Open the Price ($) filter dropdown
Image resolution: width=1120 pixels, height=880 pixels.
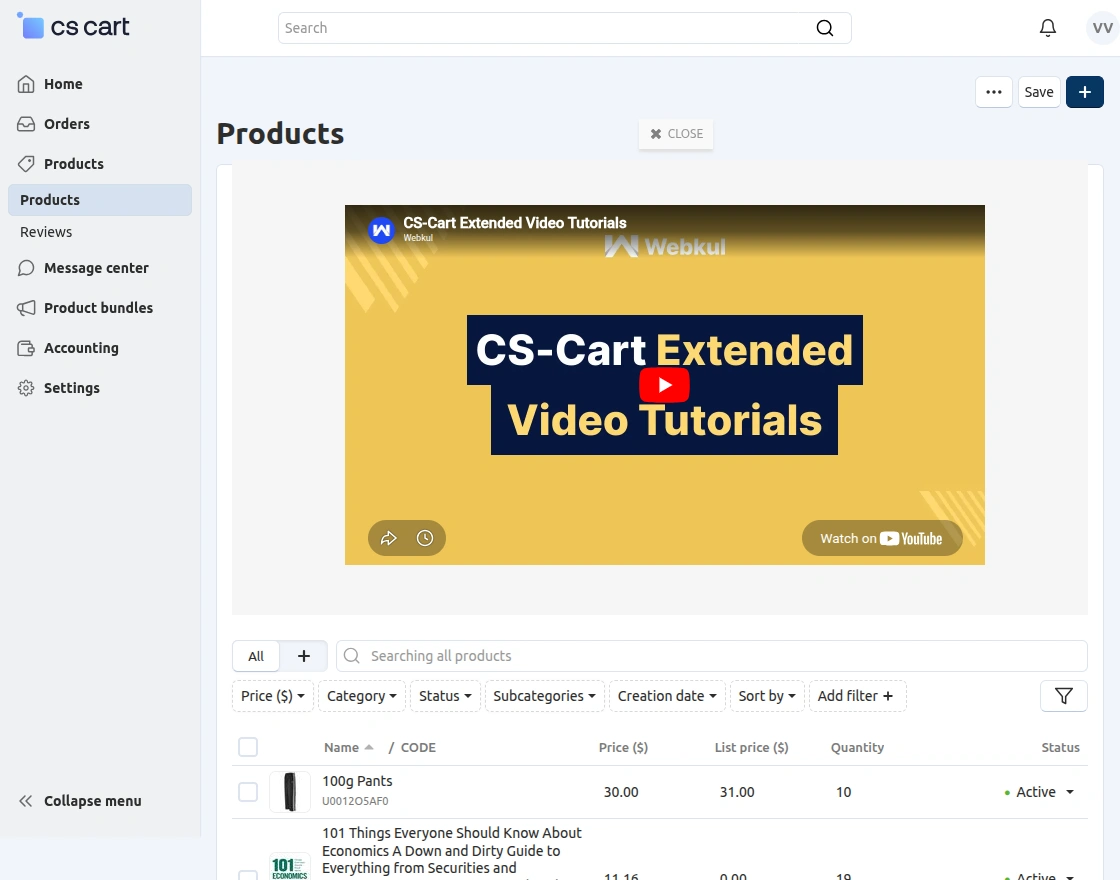(273, 696)
